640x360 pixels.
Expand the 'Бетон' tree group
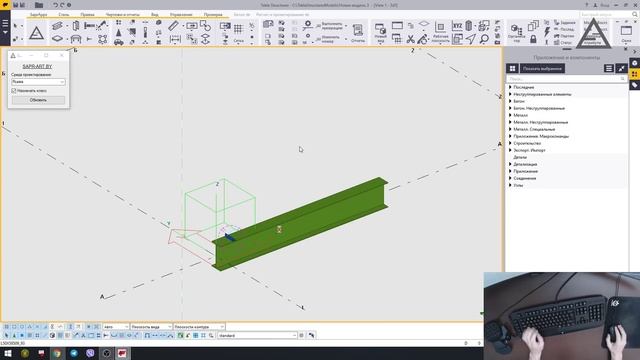point(510,101)
